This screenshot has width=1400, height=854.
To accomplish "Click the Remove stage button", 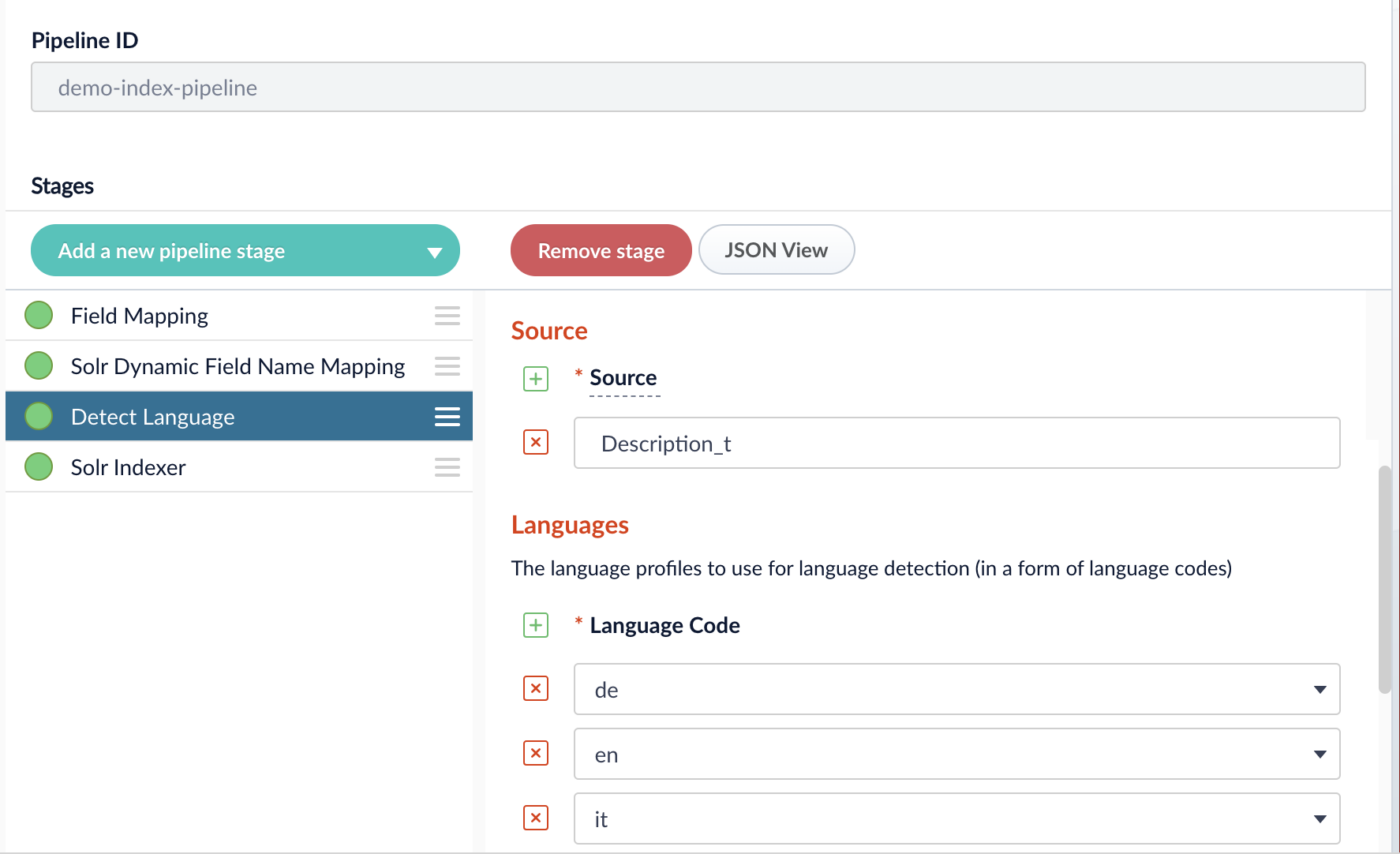I will click(x=601, y=251).
